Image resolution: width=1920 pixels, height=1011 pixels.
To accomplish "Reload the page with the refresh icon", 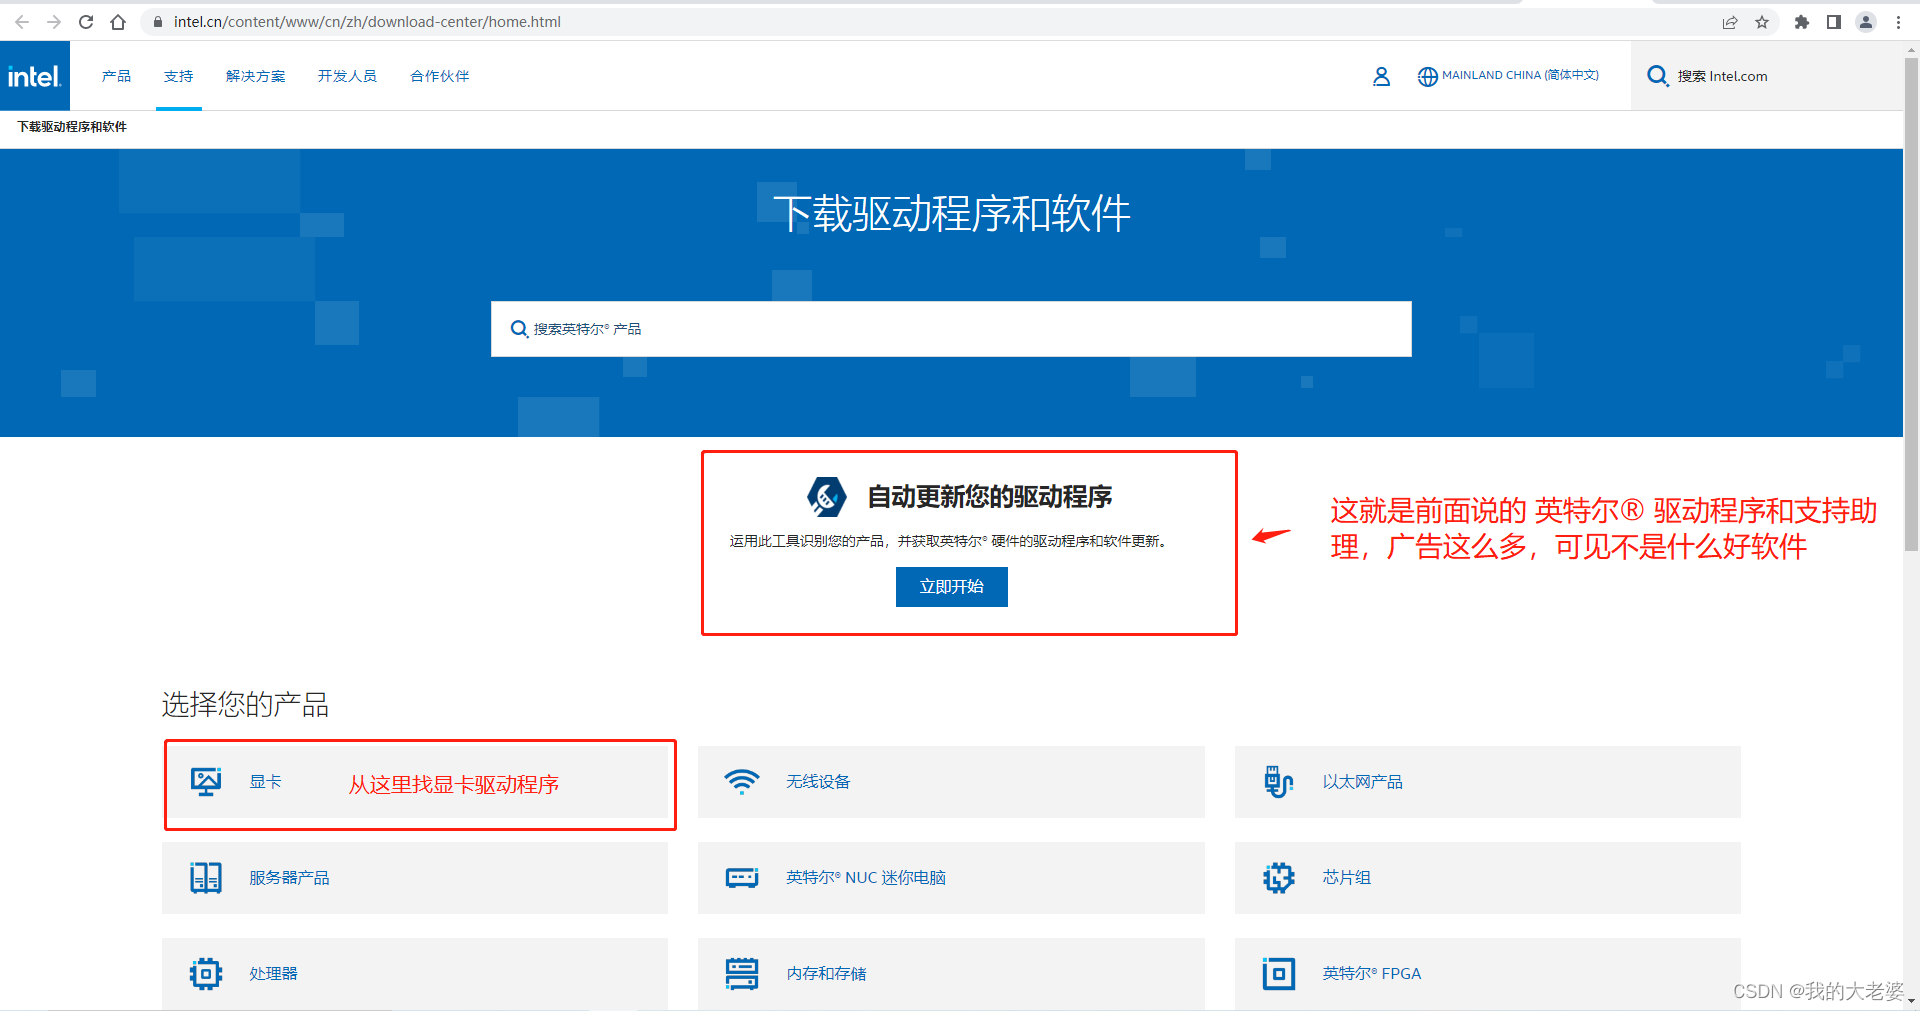I will pyautogui.click(x=86, y=22).
